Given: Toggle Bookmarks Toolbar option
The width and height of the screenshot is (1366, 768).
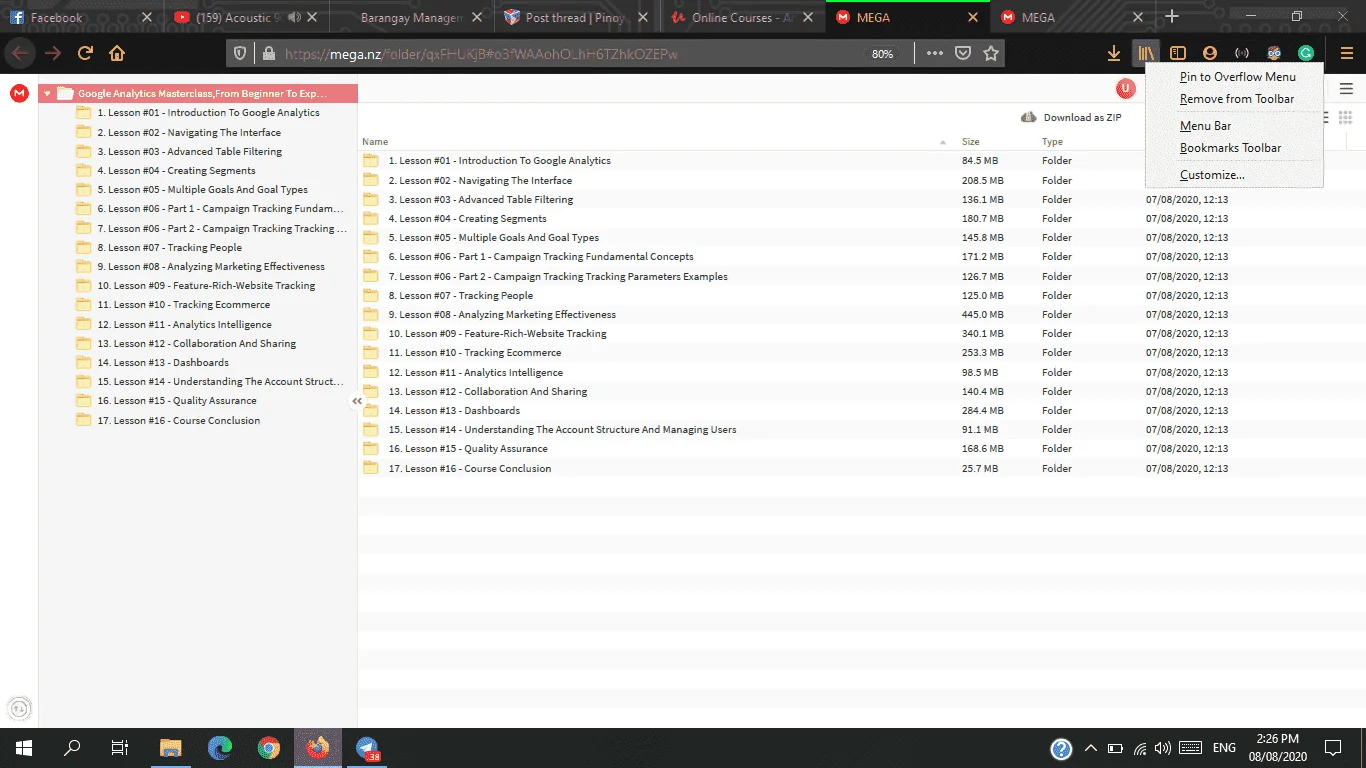Looking at the screenshot, I should (x=1230, y=148).
